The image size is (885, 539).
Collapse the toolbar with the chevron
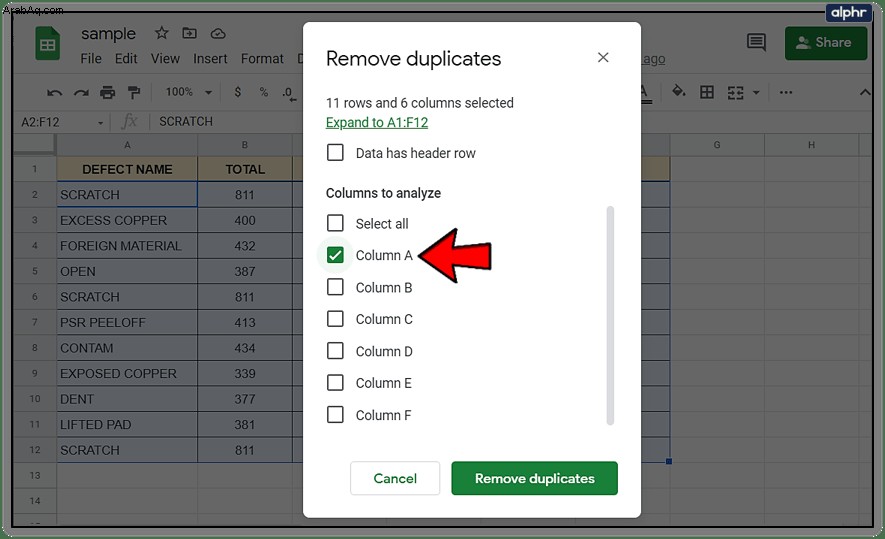point(865,92)
